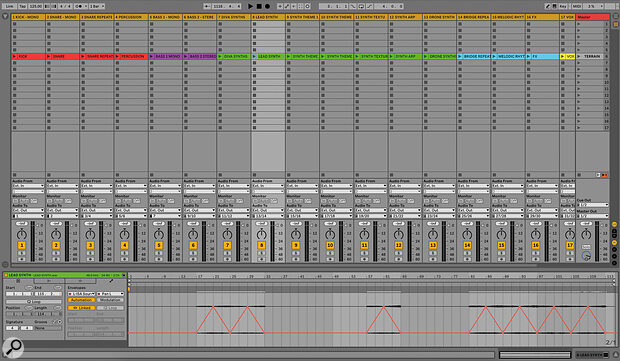This screenshot has height=361, width=620.
Task: Open track 7 Audio From dropdown
Action: [234, 186]
